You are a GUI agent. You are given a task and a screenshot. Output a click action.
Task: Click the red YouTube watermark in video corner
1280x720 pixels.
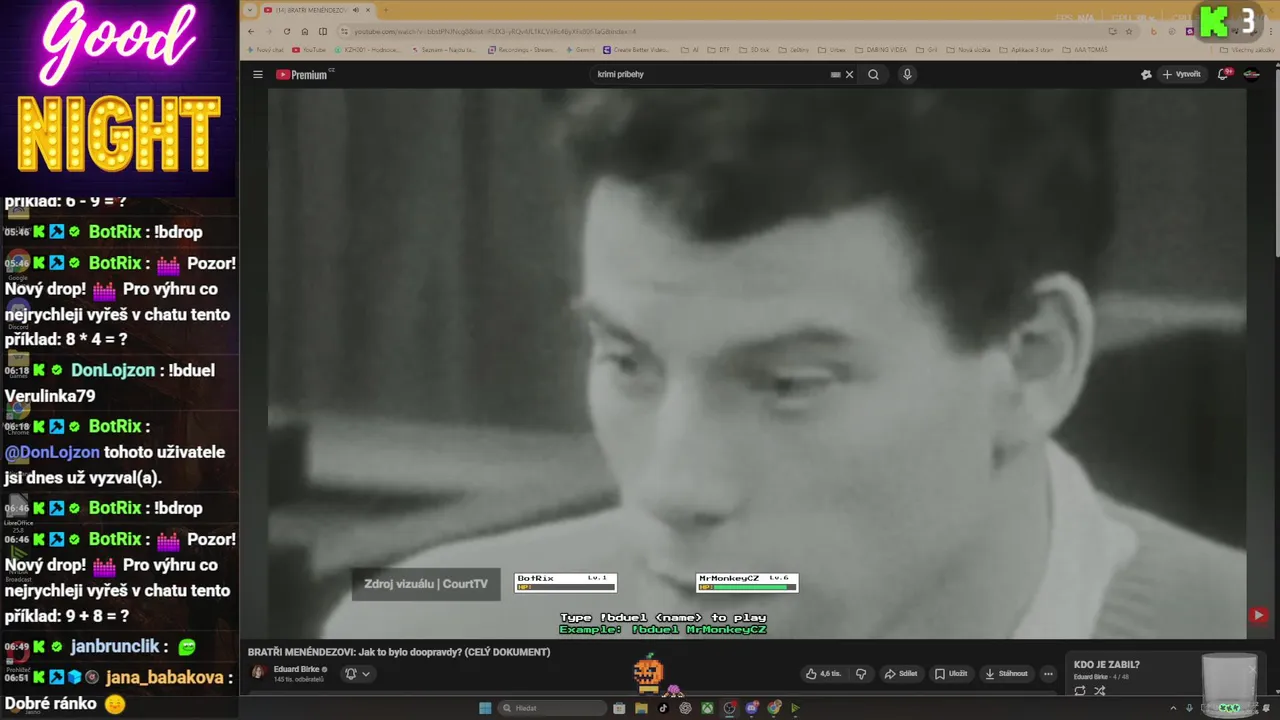[x=1258, y=616]
